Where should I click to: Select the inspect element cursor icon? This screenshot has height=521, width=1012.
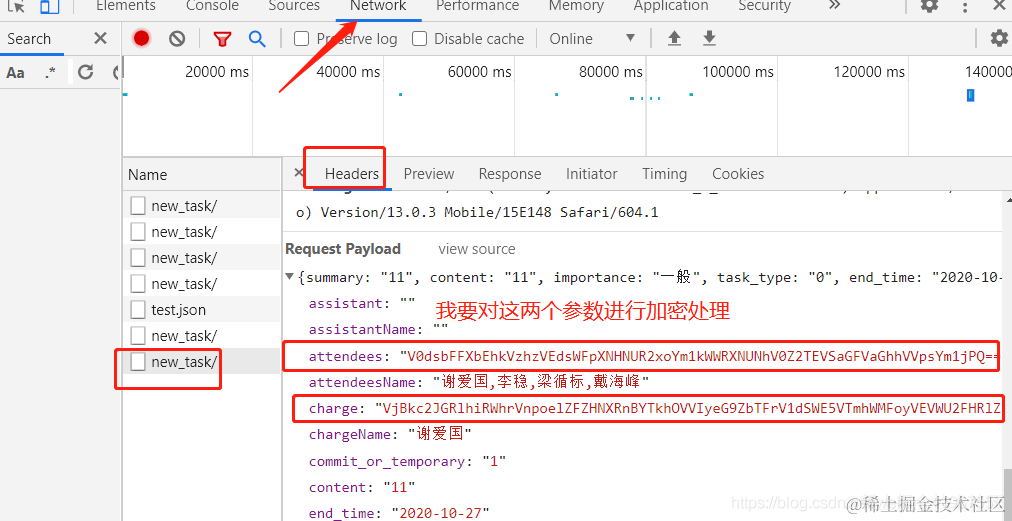point(15,6)
